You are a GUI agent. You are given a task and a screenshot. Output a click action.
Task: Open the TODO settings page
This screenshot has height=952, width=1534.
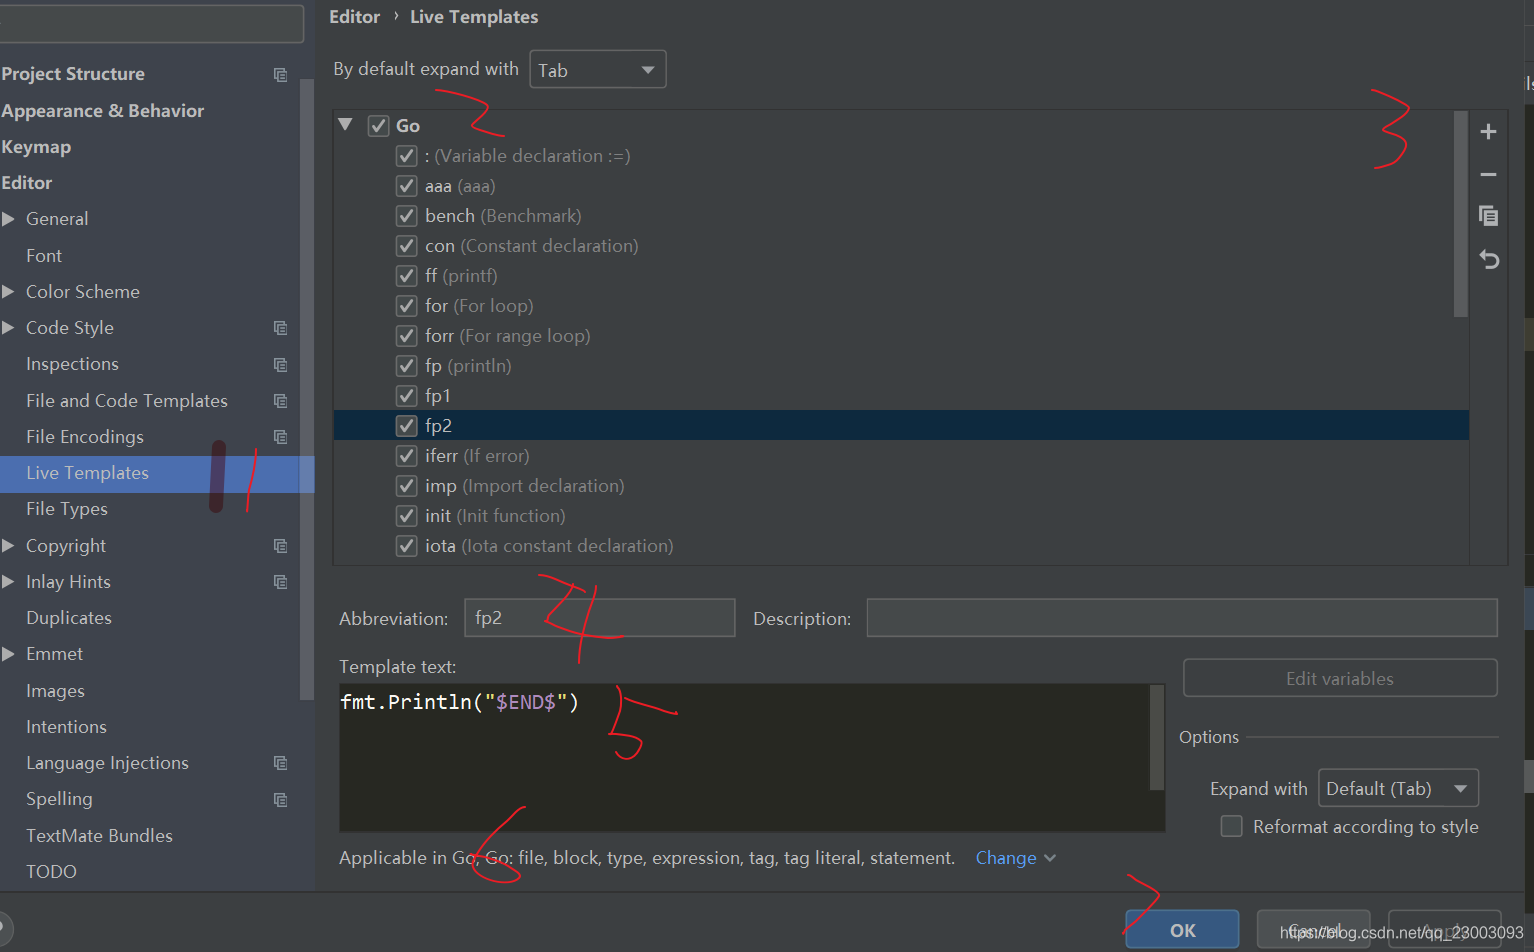click(51, 872)
